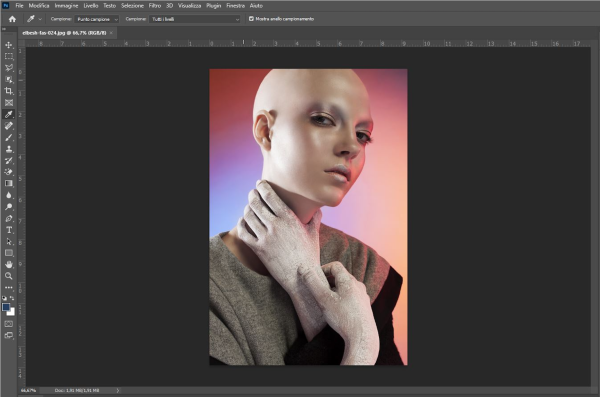Close the open document tab

pos(111,33)
